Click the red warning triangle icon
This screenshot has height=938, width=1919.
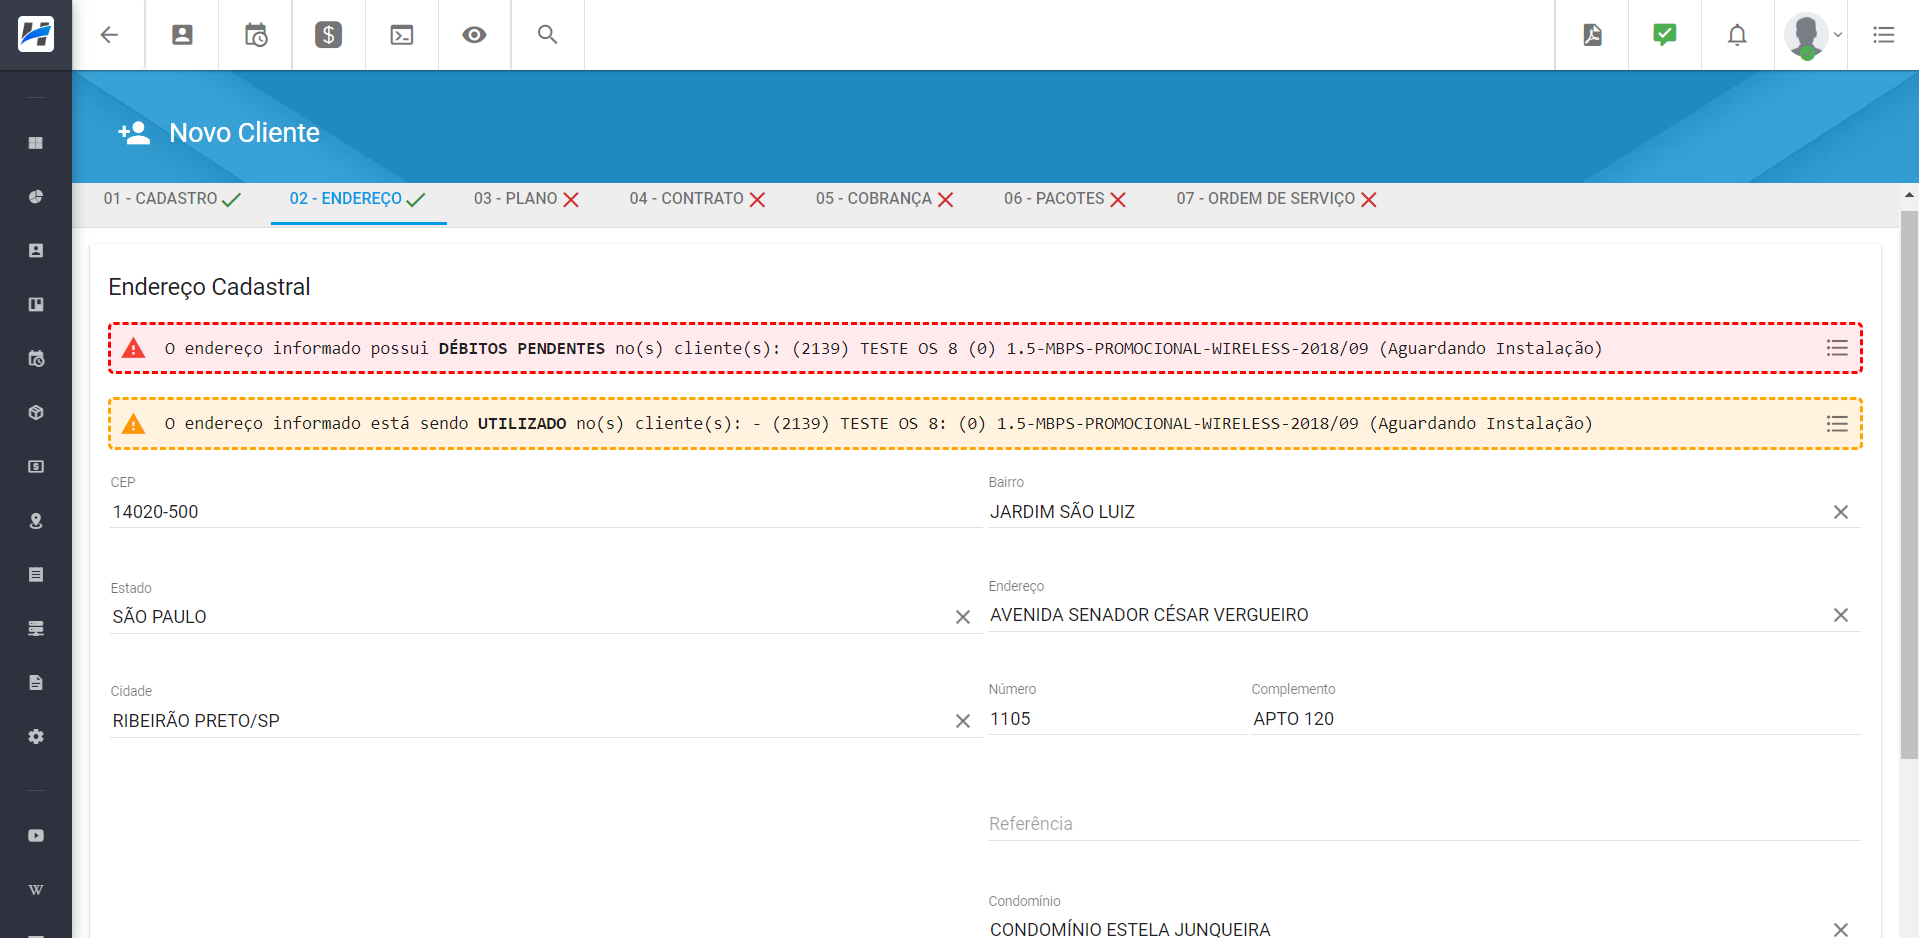click(134, 348)
